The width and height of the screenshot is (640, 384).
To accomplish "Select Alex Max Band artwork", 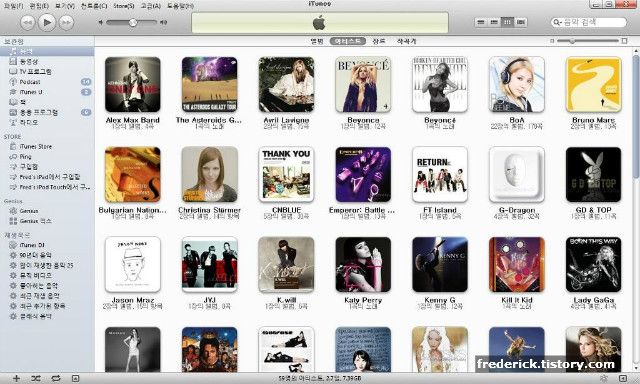I will click(133, 84).
